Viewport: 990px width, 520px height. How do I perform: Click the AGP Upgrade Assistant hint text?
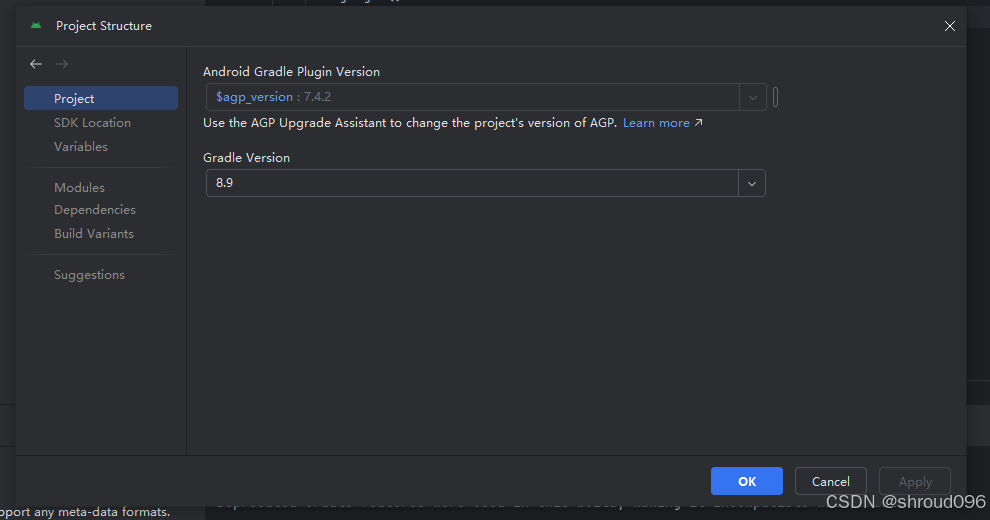tap(410, 123)
